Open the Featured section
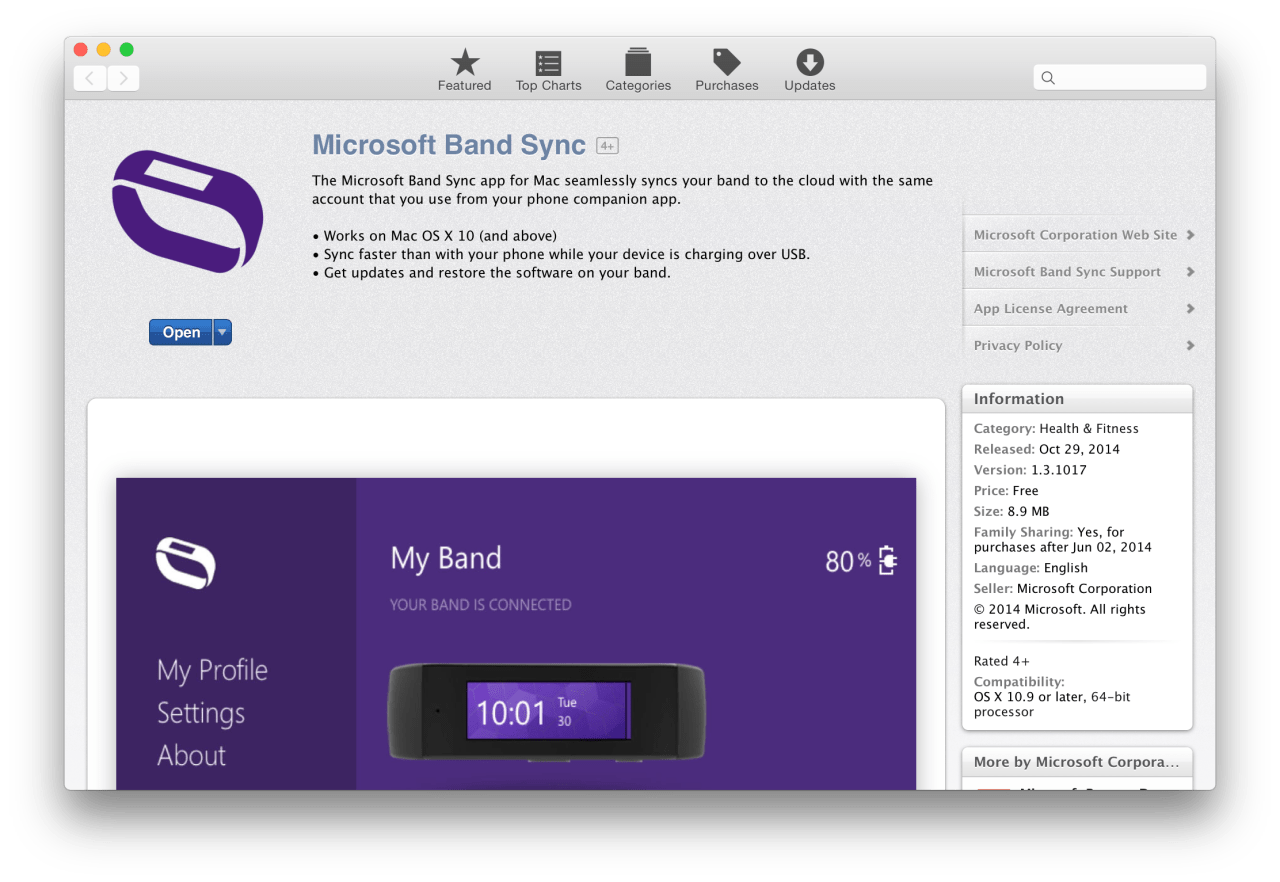The height and width of the screenshot is (882, 1280). [x=464, y=70]
